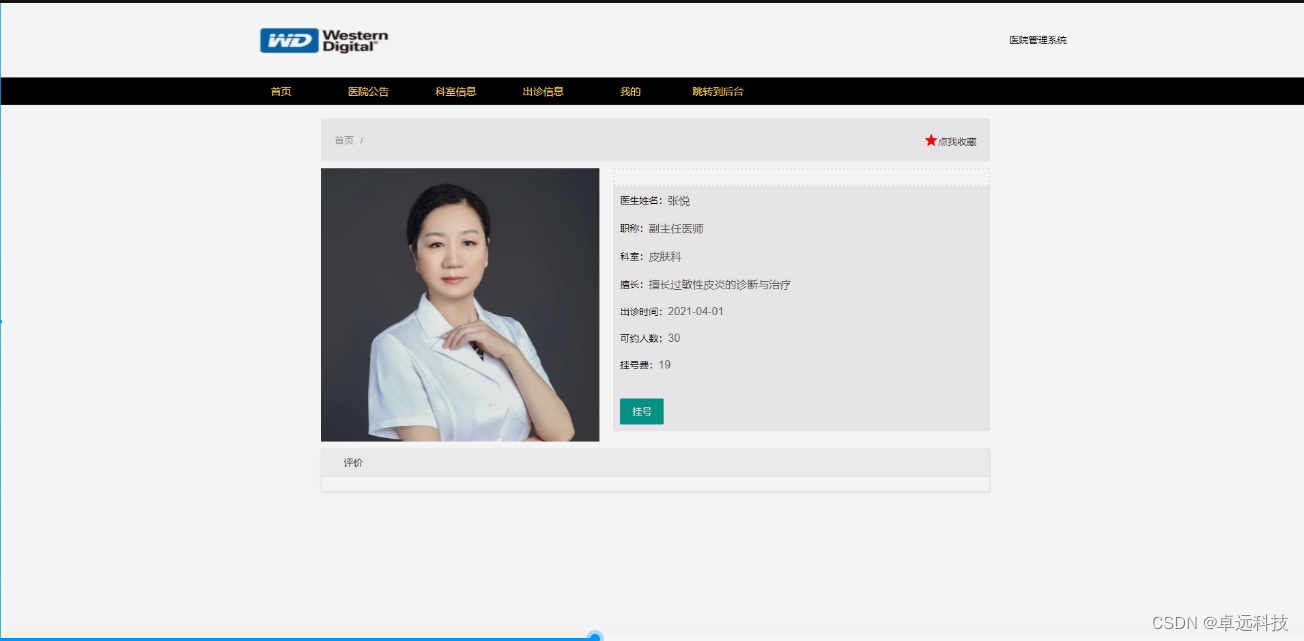
Task: Open the 评价 comments section
Action: (x=352, y=462)
